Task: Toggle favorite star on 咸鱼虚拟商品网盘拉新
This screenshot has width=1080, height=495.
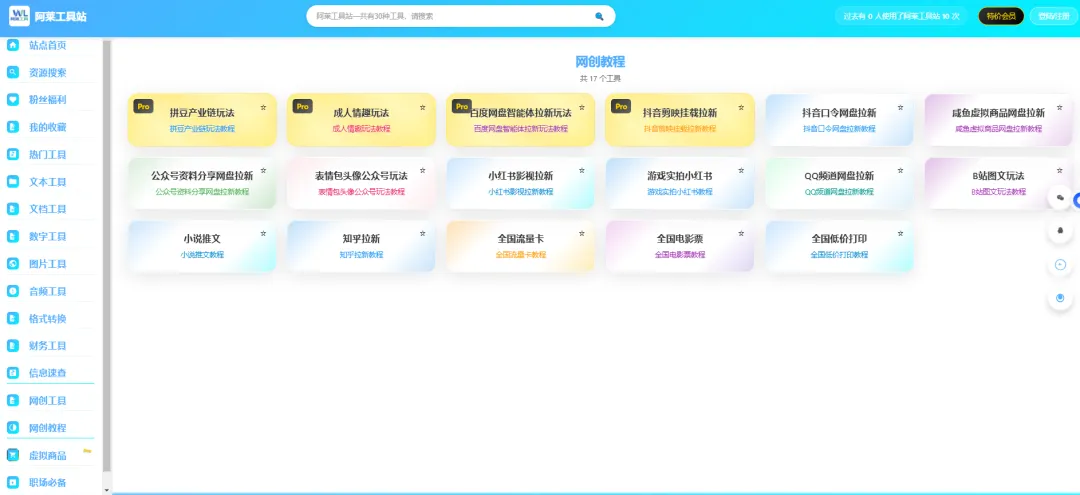Action: point(1059,108)
